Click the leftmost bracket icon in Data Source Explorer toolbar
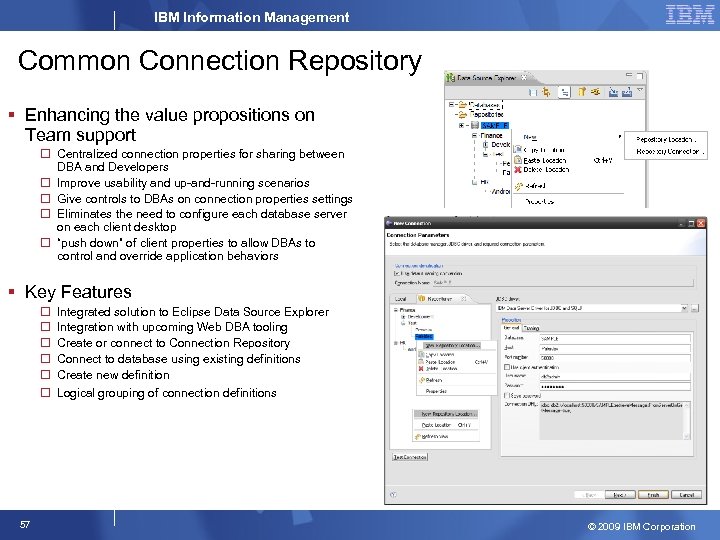Image resolution: width=720 pixels, height=540 pixels. (x=533, y=92)
